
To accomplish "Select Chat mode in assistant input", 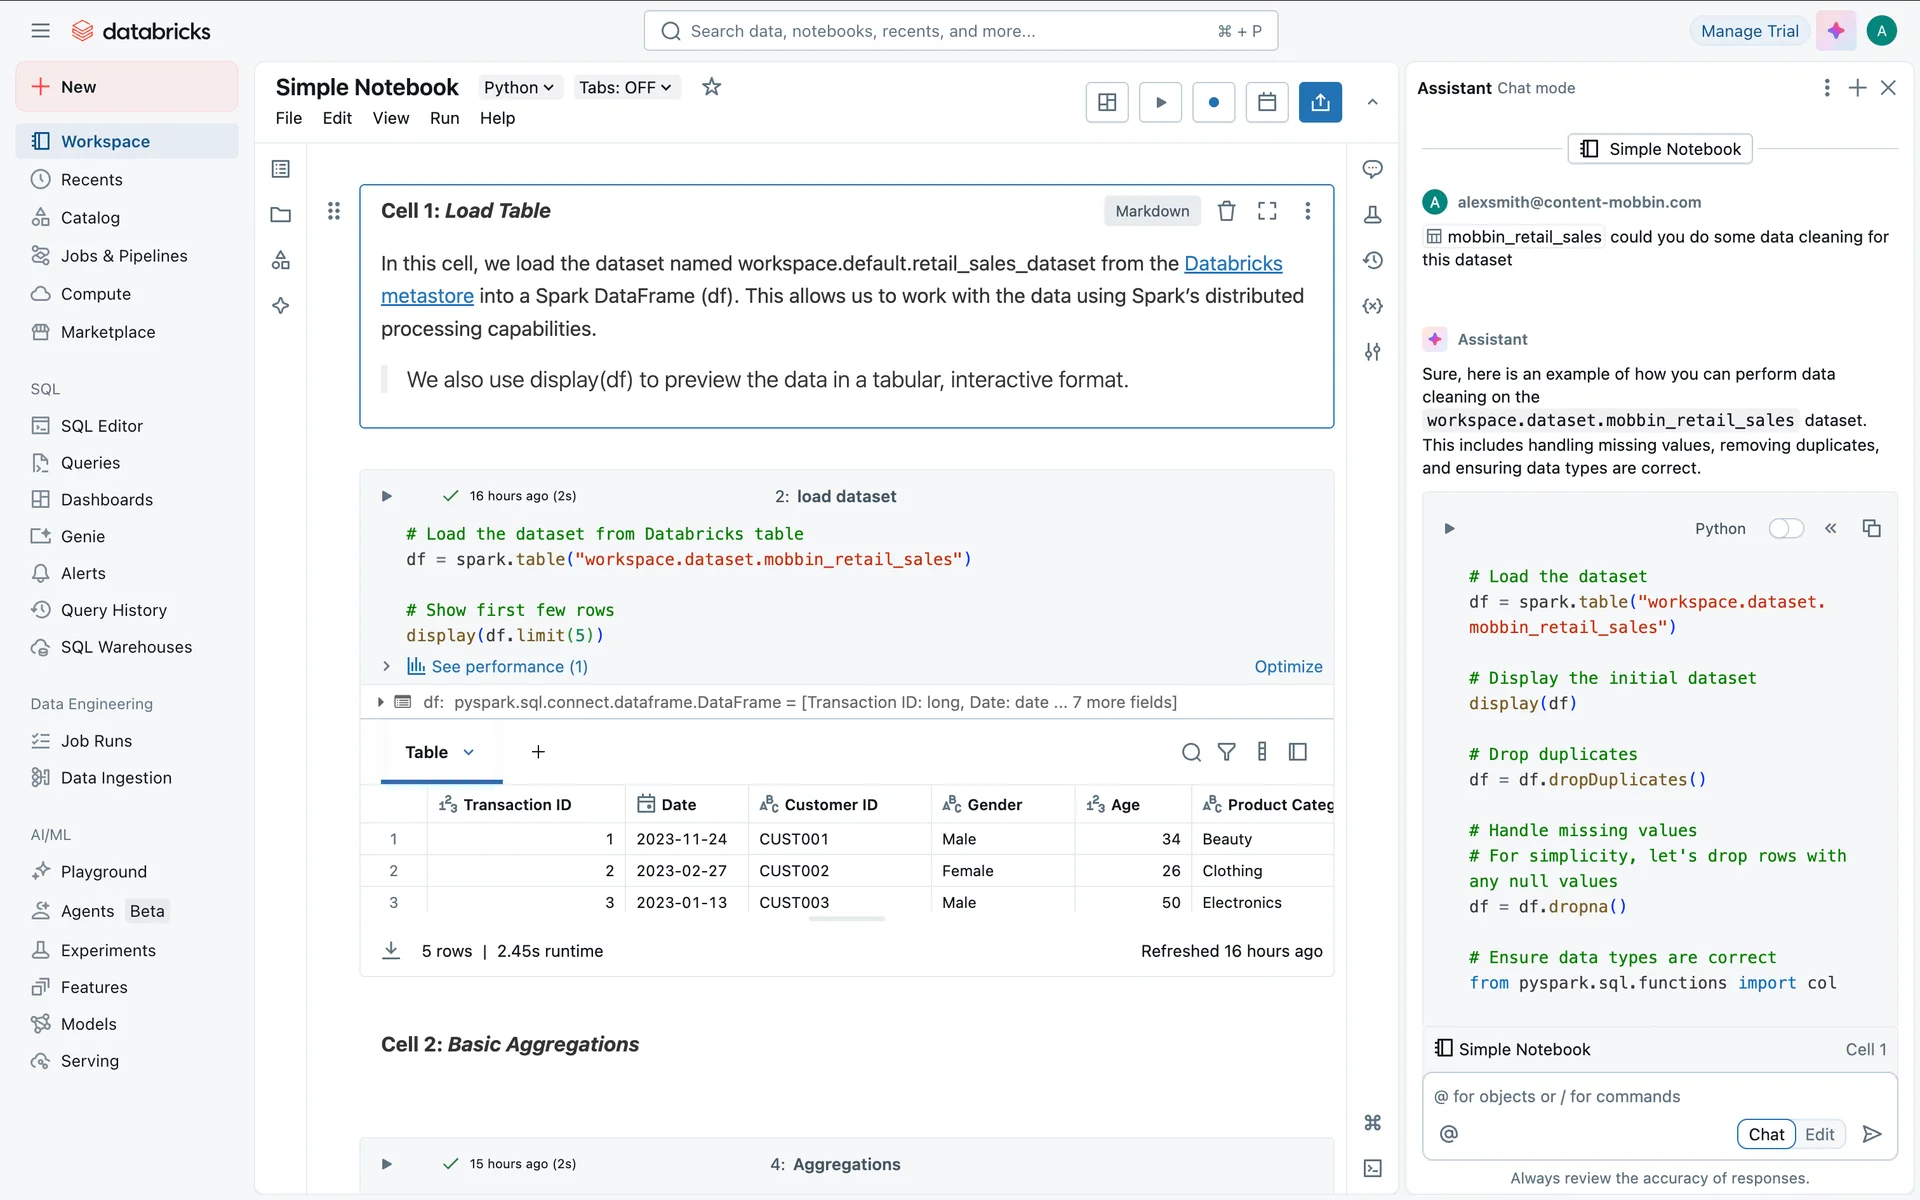I will pos(1766,1134).
